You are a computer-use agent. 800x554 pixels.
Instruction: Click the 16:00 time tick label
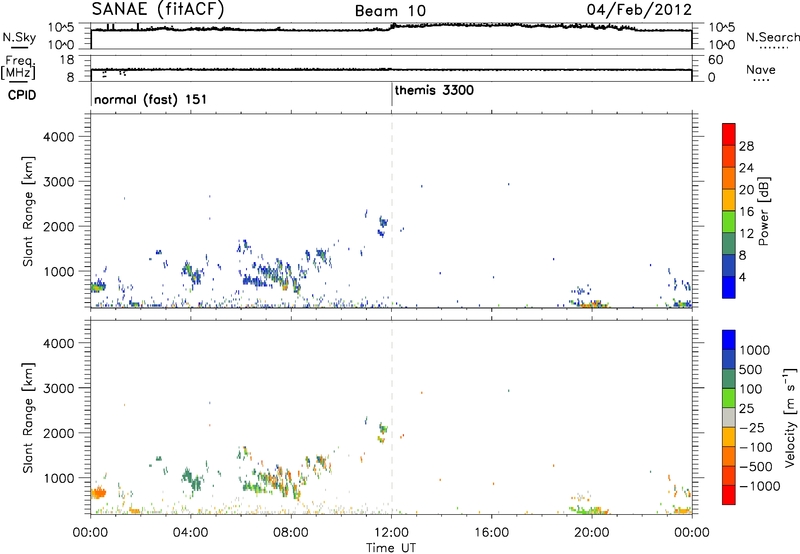pyautogui.click(x=491, y=533)
